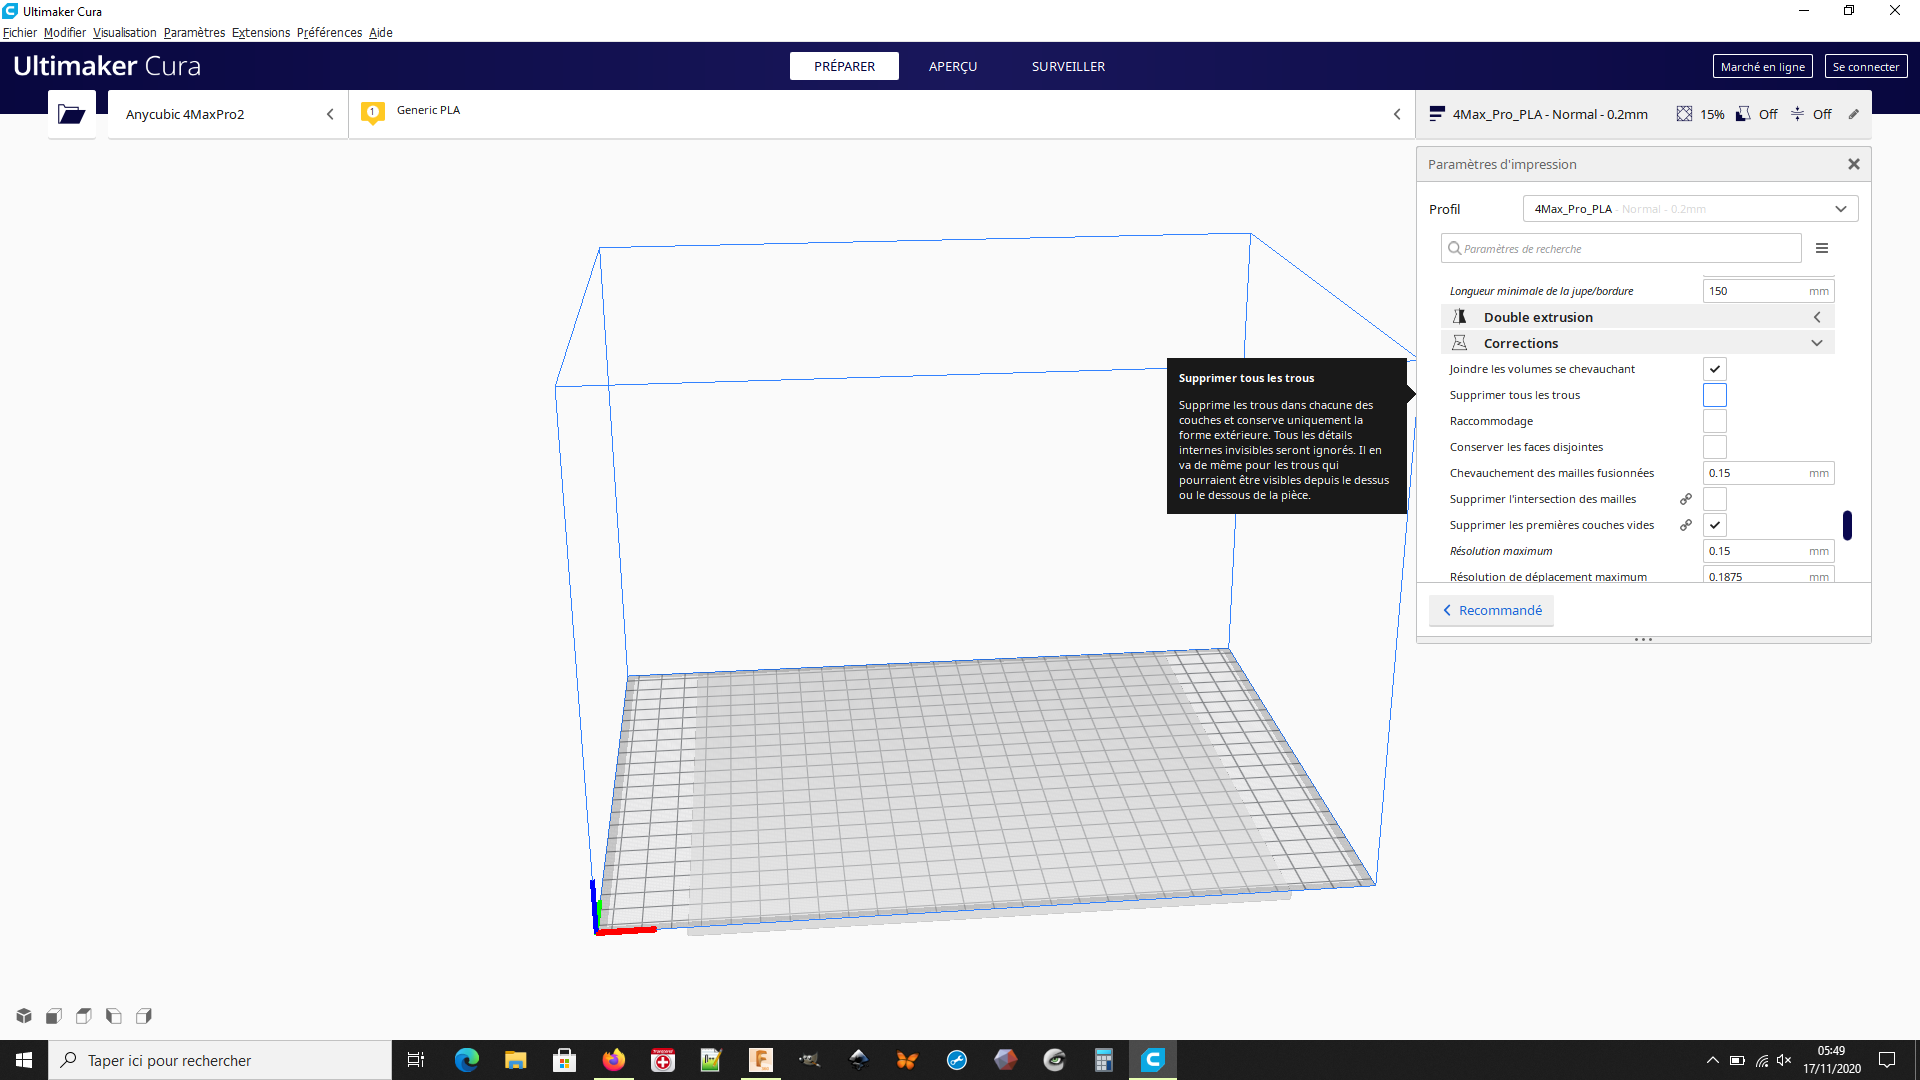Click the profile layers icon in settings summary

(1437, 114)
